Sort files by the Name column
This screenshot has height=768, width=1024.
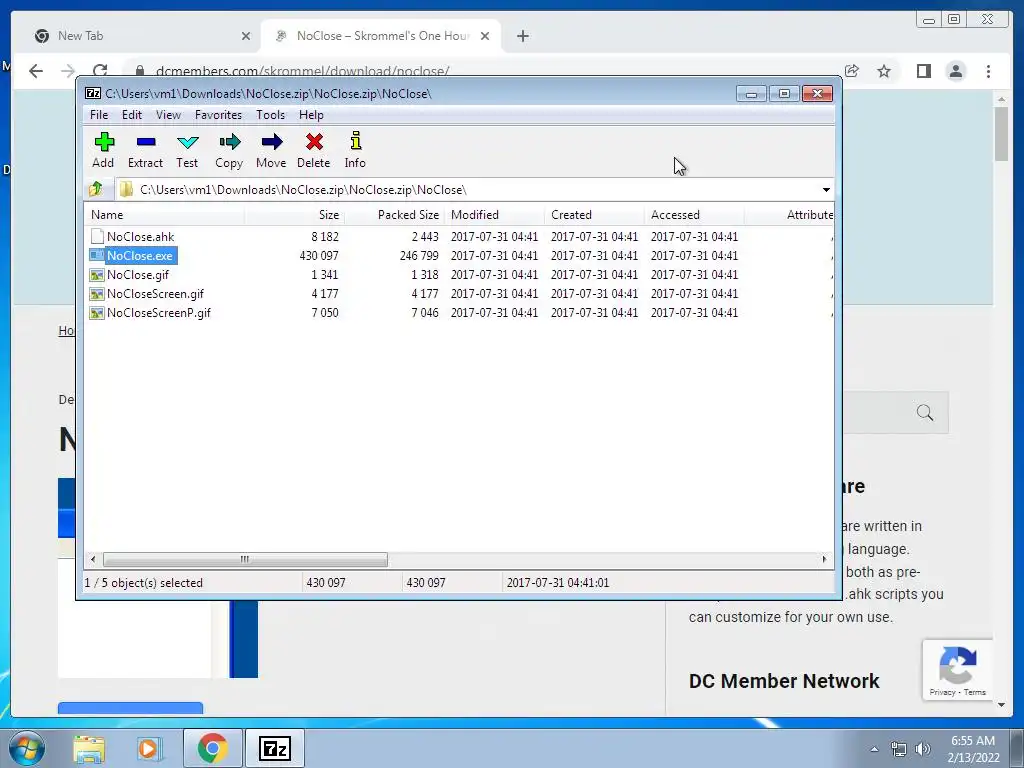[x=164, y=215]
